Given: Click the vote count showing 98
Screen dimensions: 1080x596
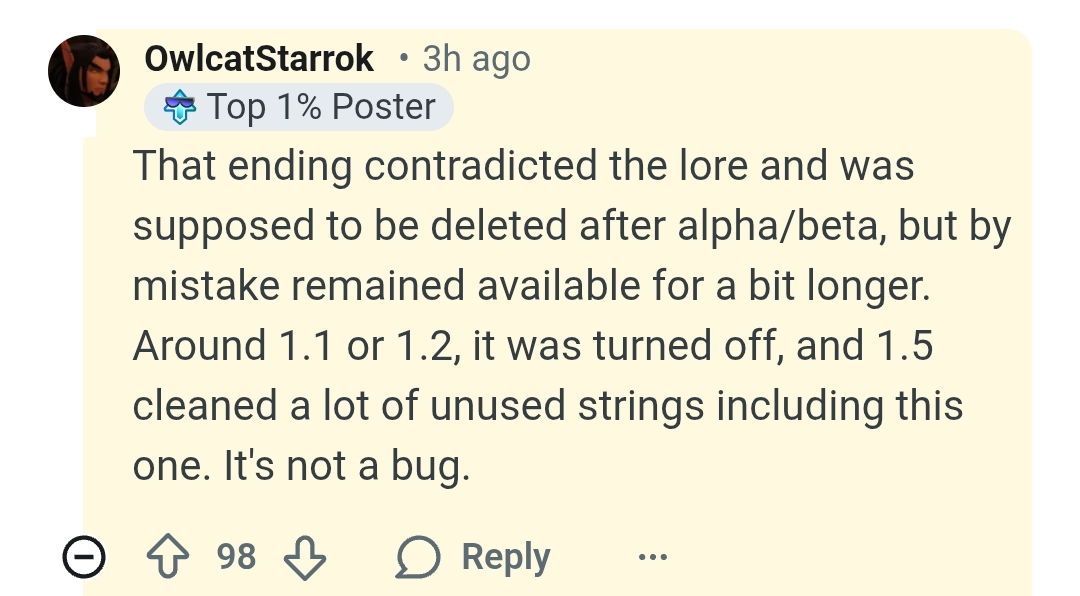Looking at the screenshot, I should [x=236, y=557].
